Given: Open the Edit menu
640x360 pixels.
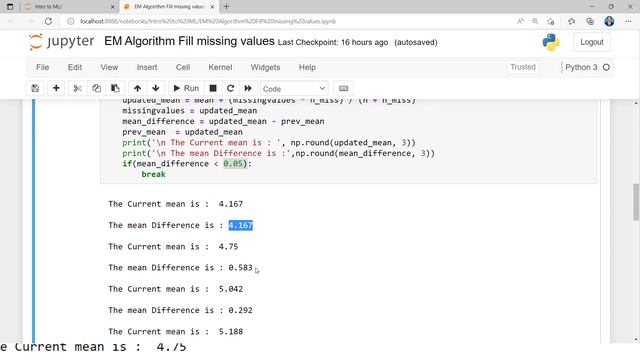Looking at the screenshot, I should point(75,67).
